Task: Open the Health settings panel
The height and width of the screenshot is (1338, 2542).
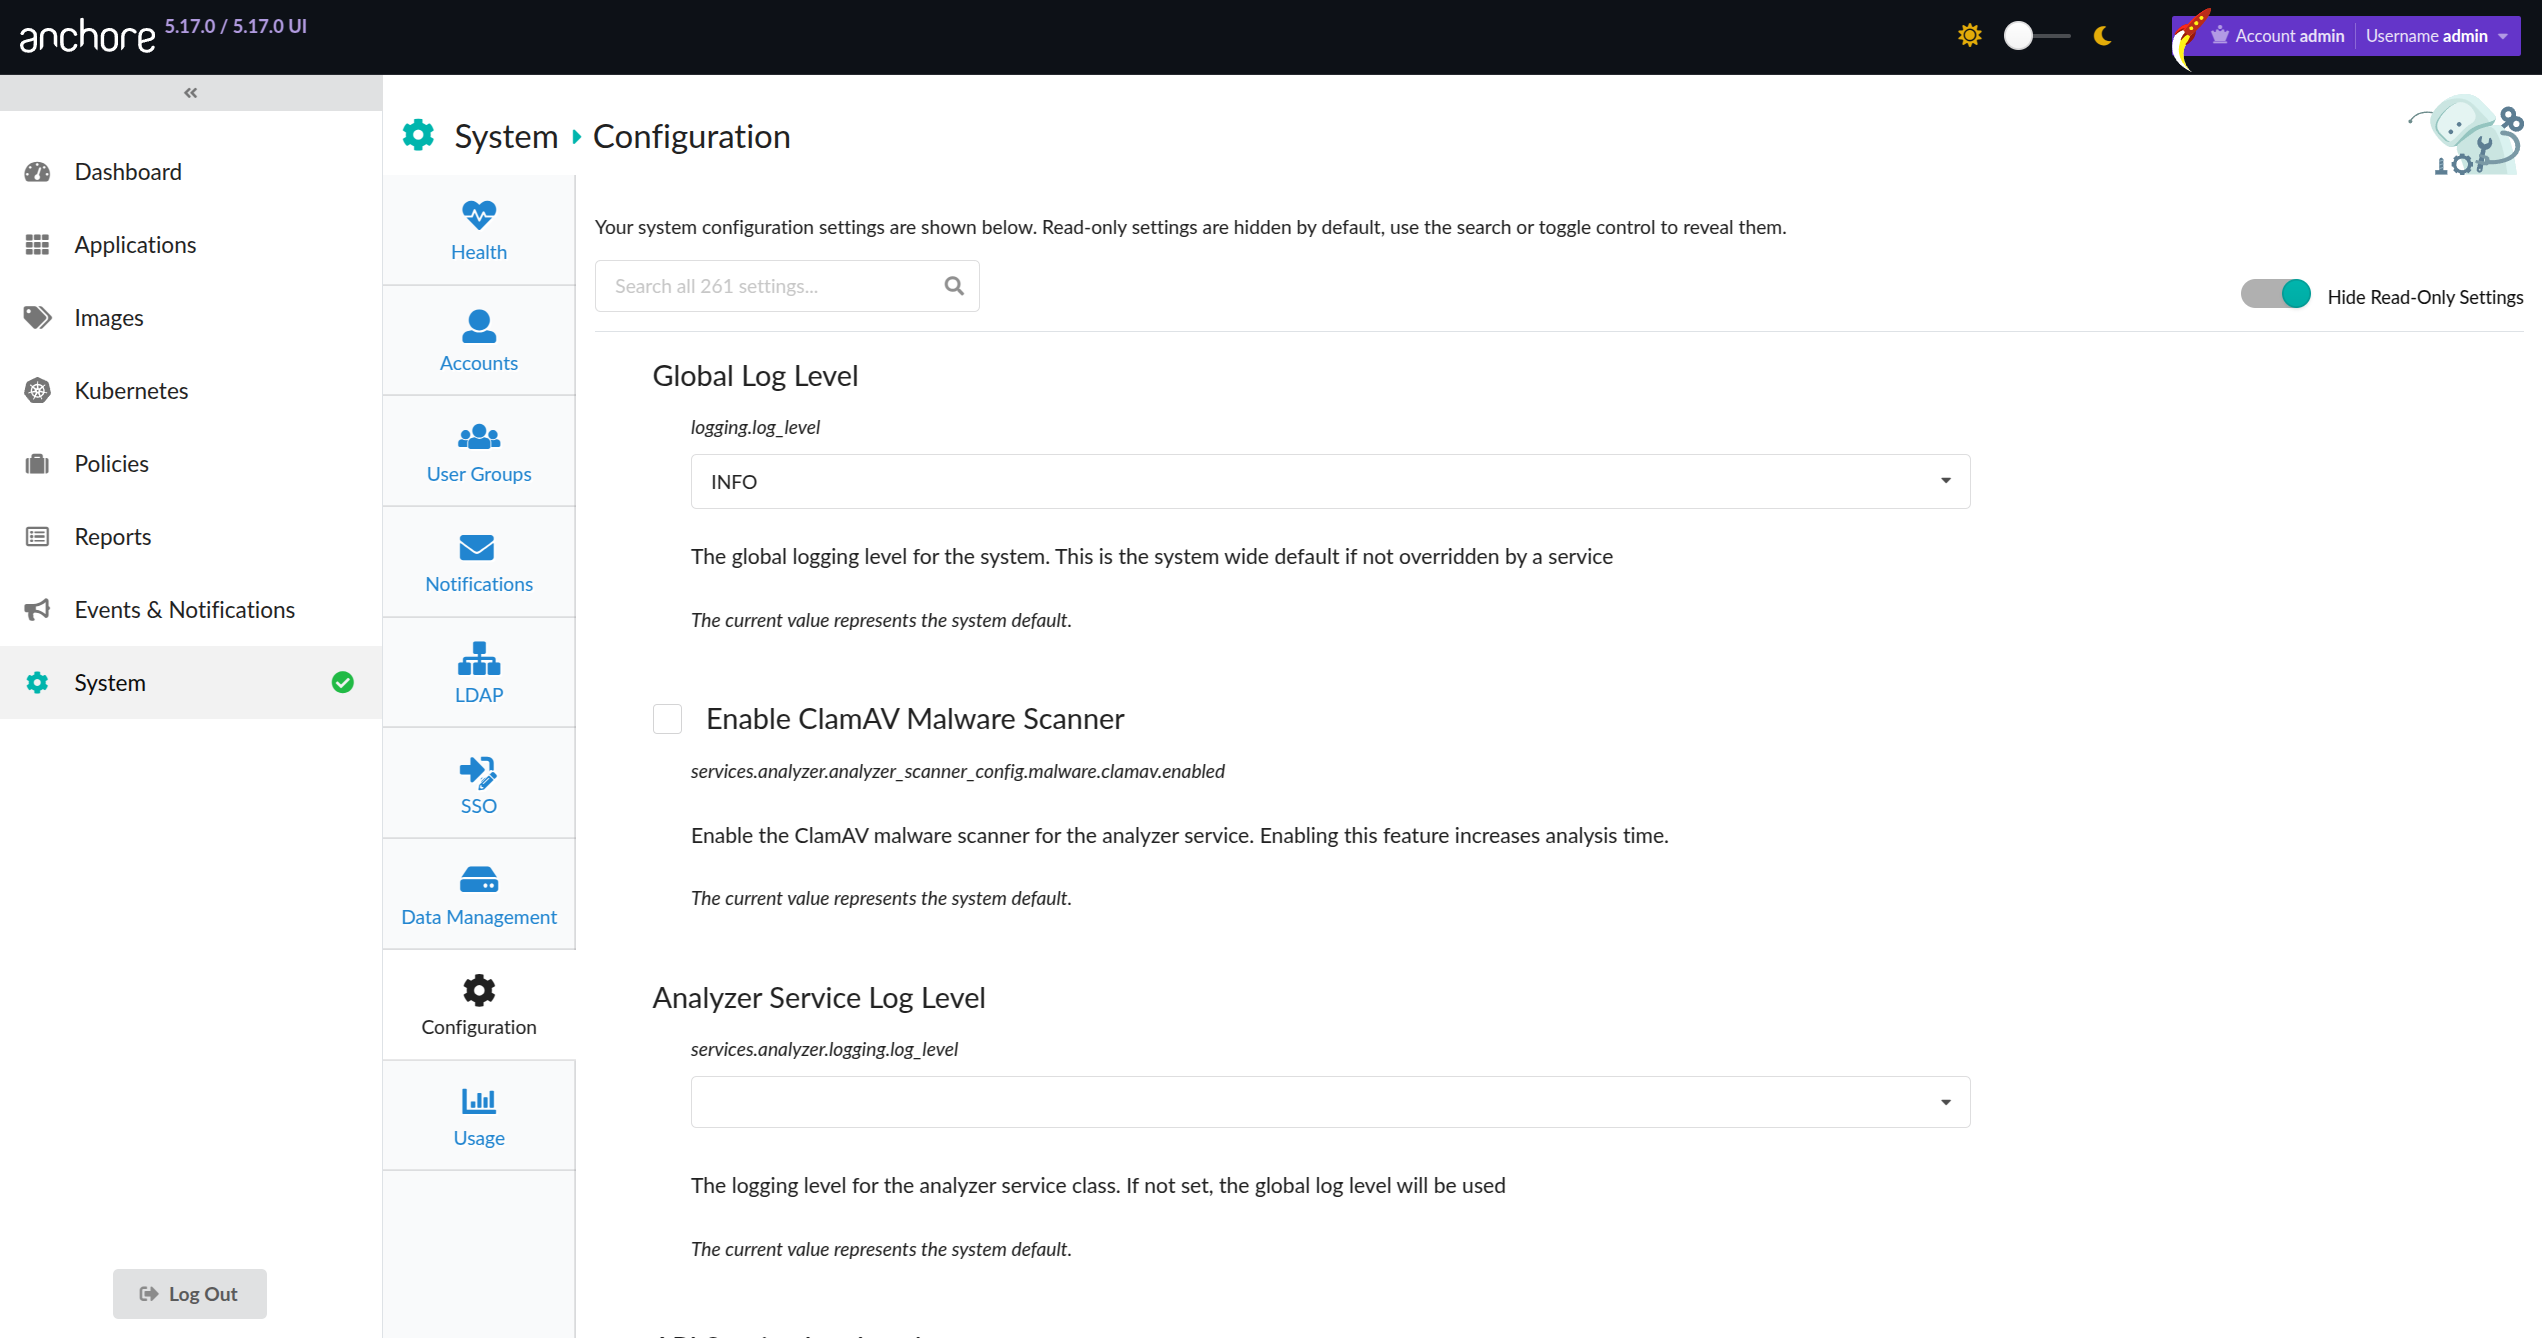Action: (478, 229)
